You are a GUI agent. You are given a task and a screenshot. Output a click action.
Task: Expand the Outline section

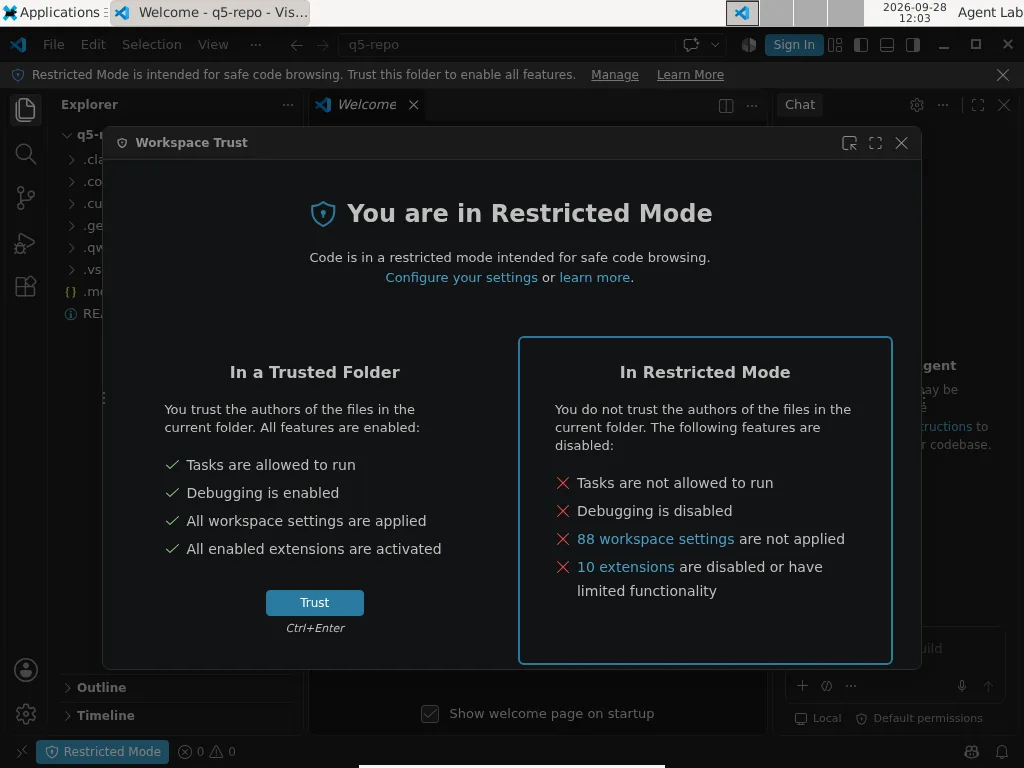tap(176, 688)
